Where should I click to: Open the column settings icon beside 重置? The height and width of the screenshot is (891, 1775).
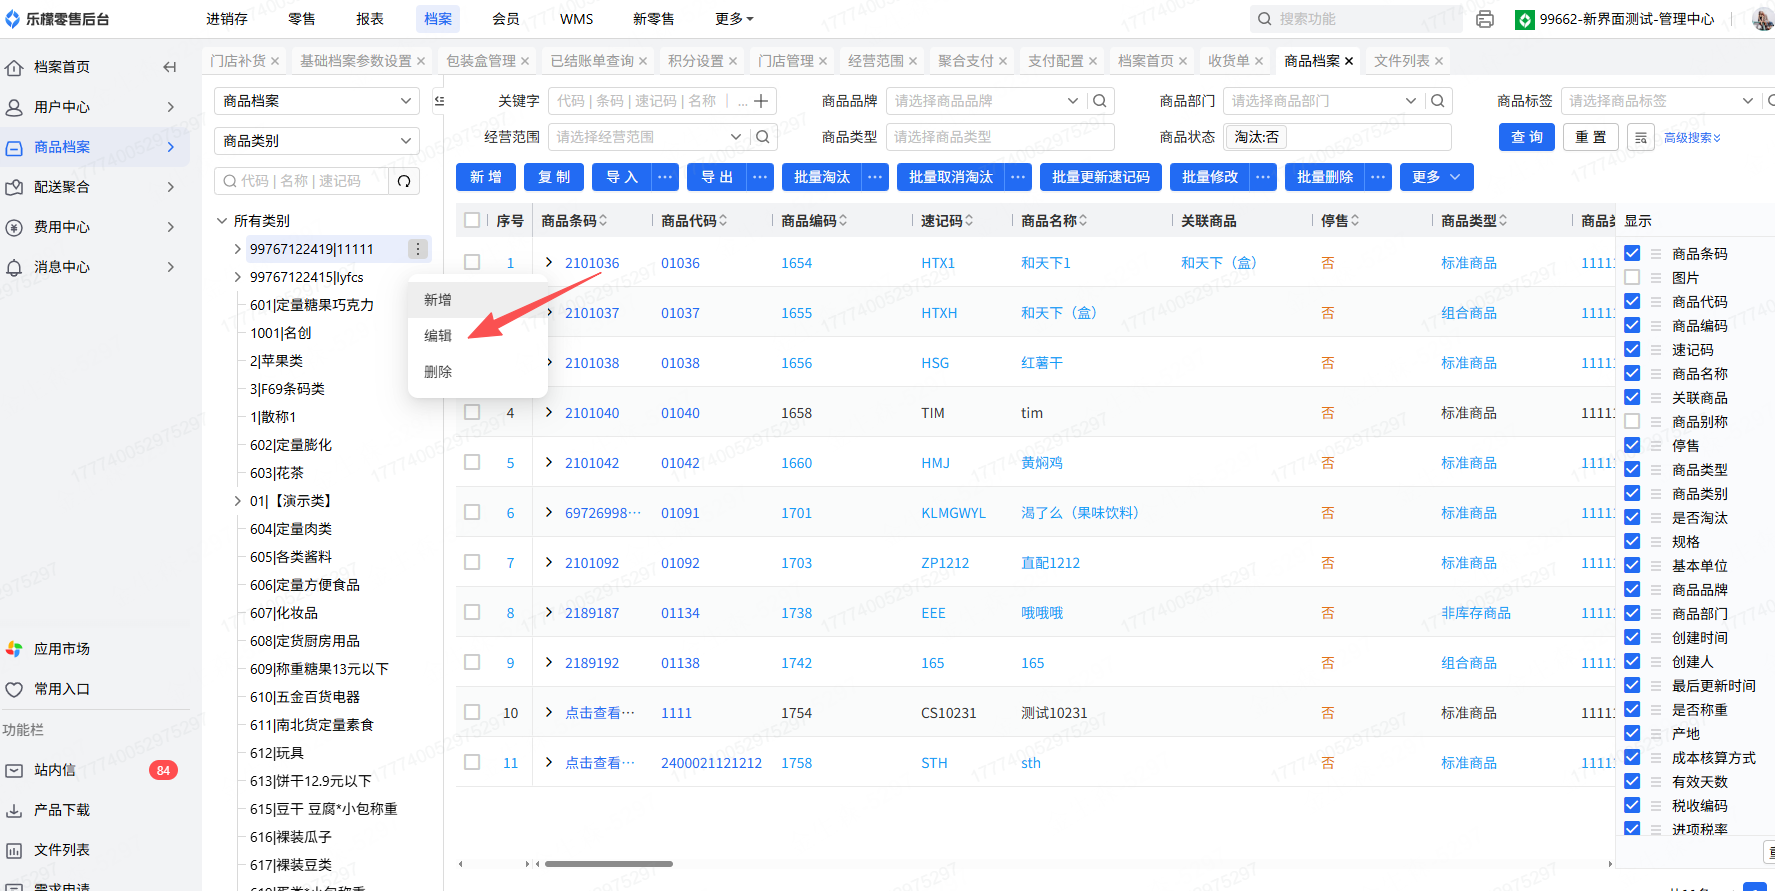coord(1641,138)
